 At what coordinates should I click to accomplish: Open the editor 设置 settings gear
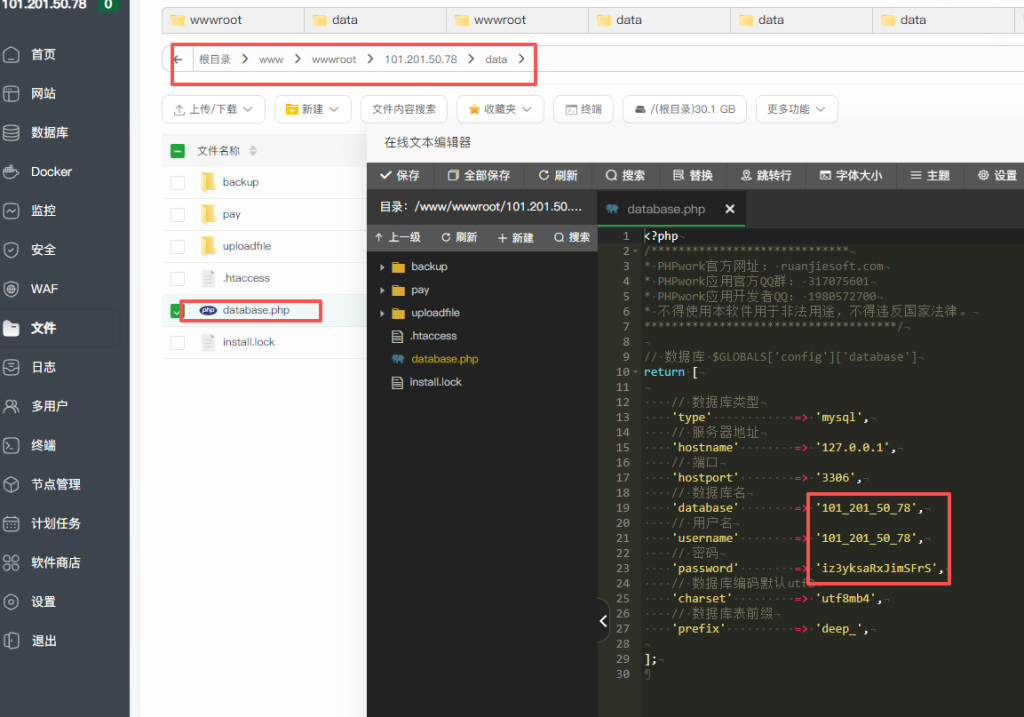pos(996,174)
